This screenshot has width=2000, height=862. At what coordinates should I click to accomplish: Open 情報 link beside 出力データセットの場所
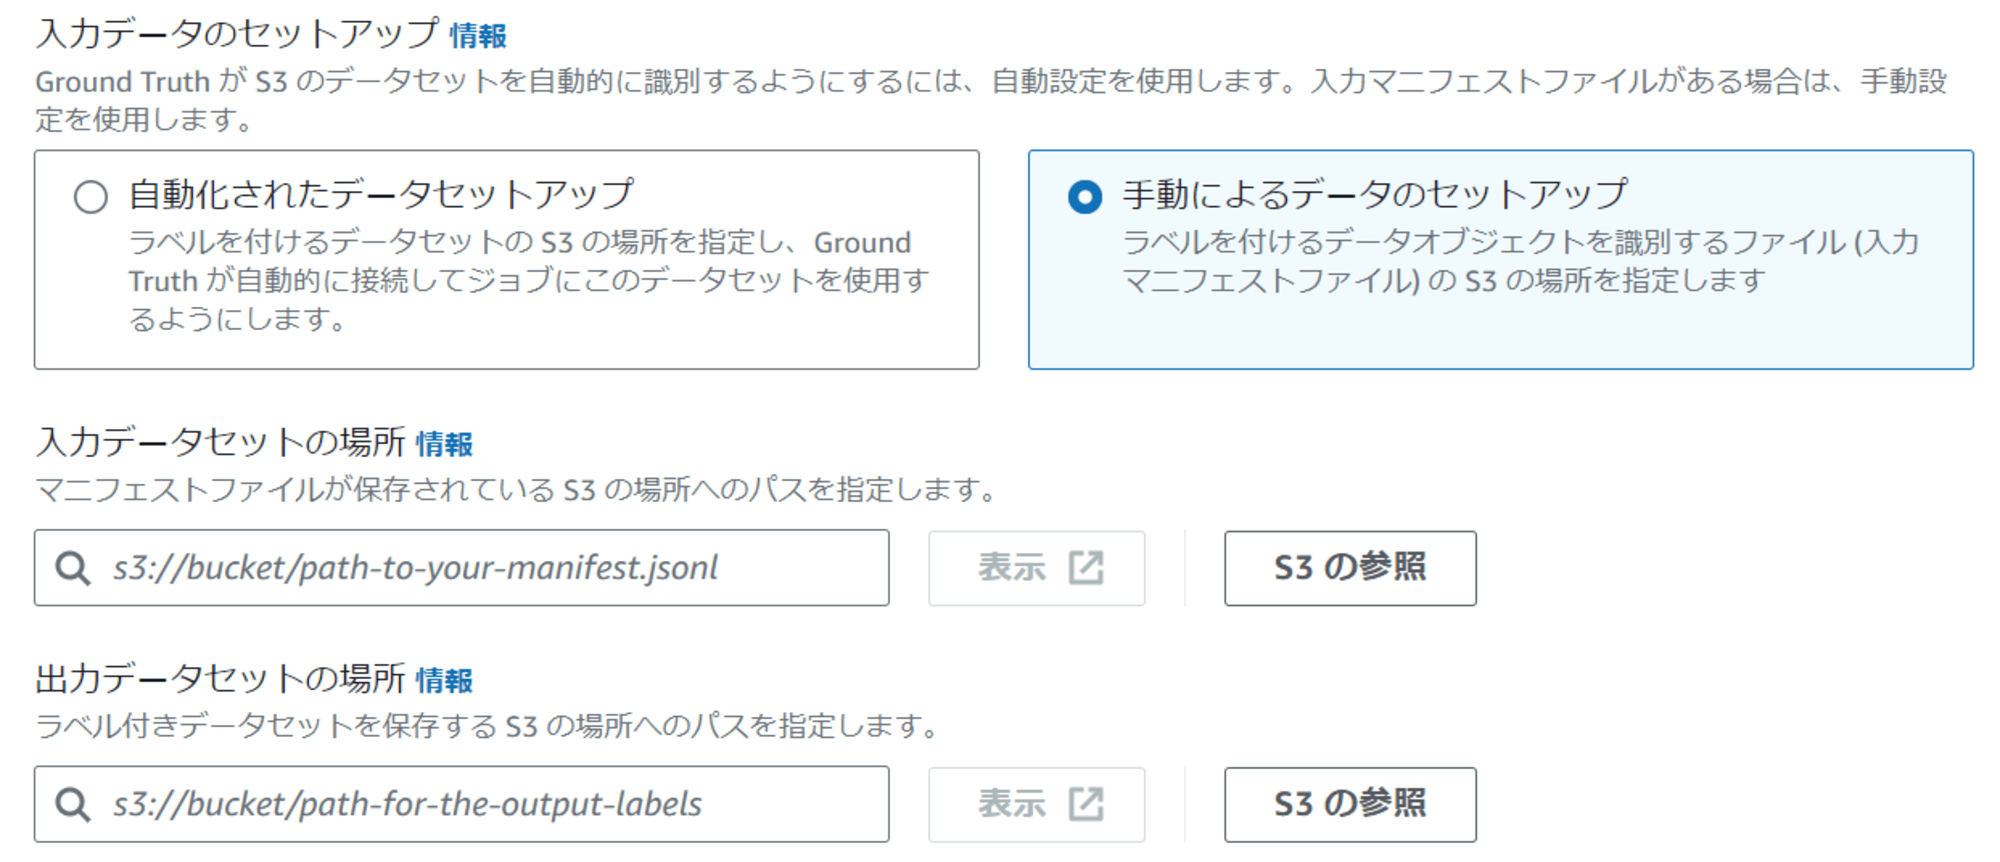[444, 680]
